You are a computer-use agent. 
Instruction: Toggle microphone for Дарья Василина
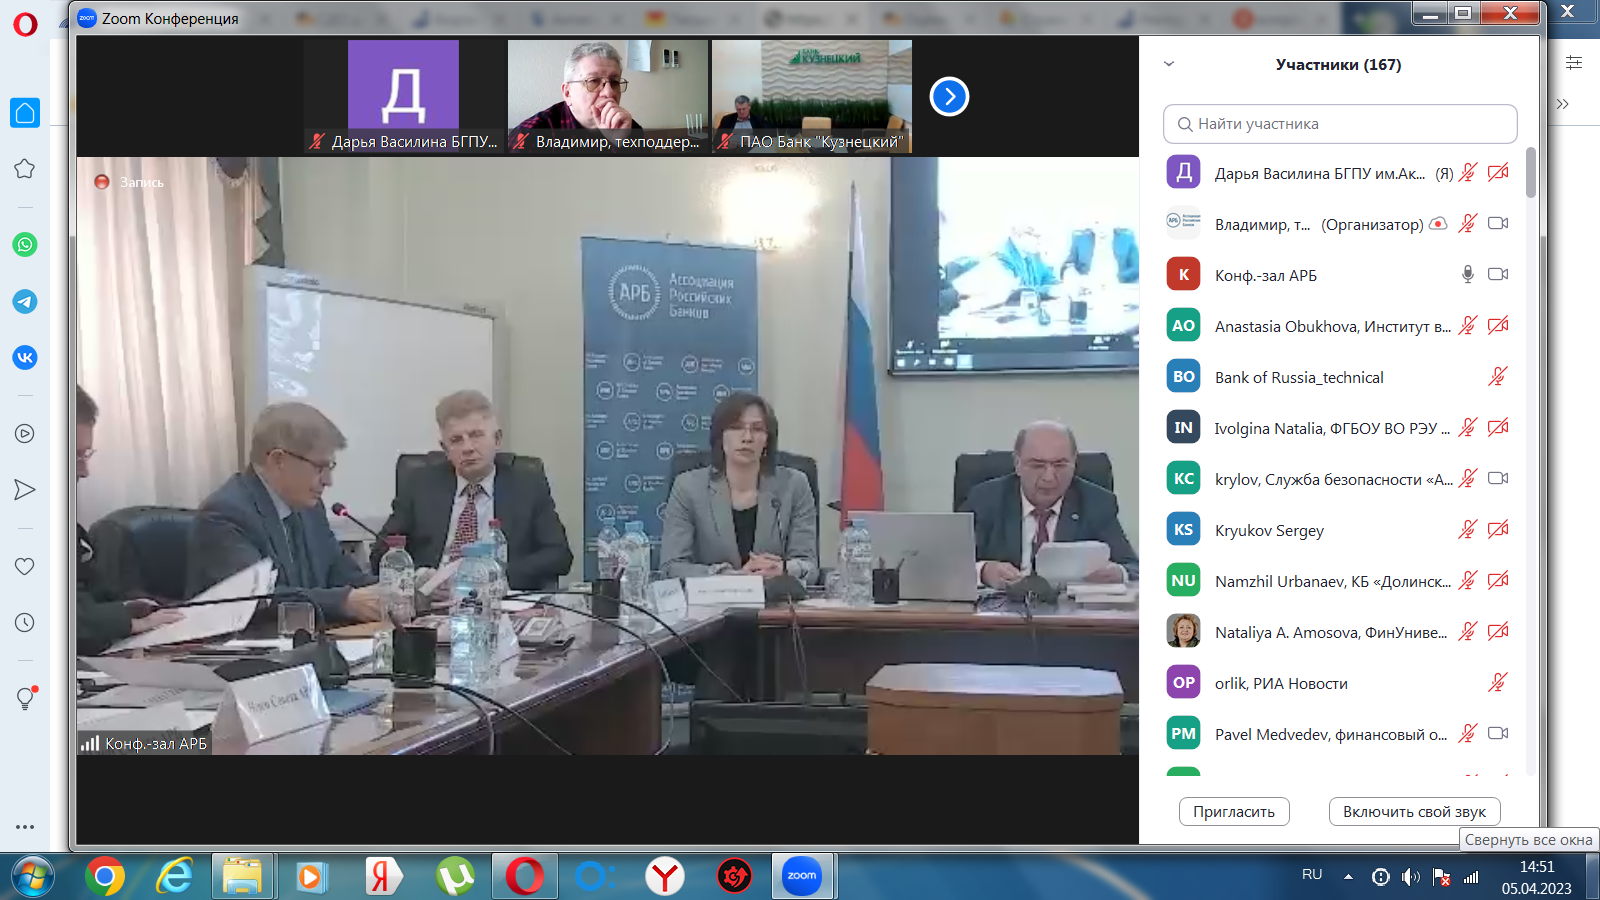point(1467,173)
